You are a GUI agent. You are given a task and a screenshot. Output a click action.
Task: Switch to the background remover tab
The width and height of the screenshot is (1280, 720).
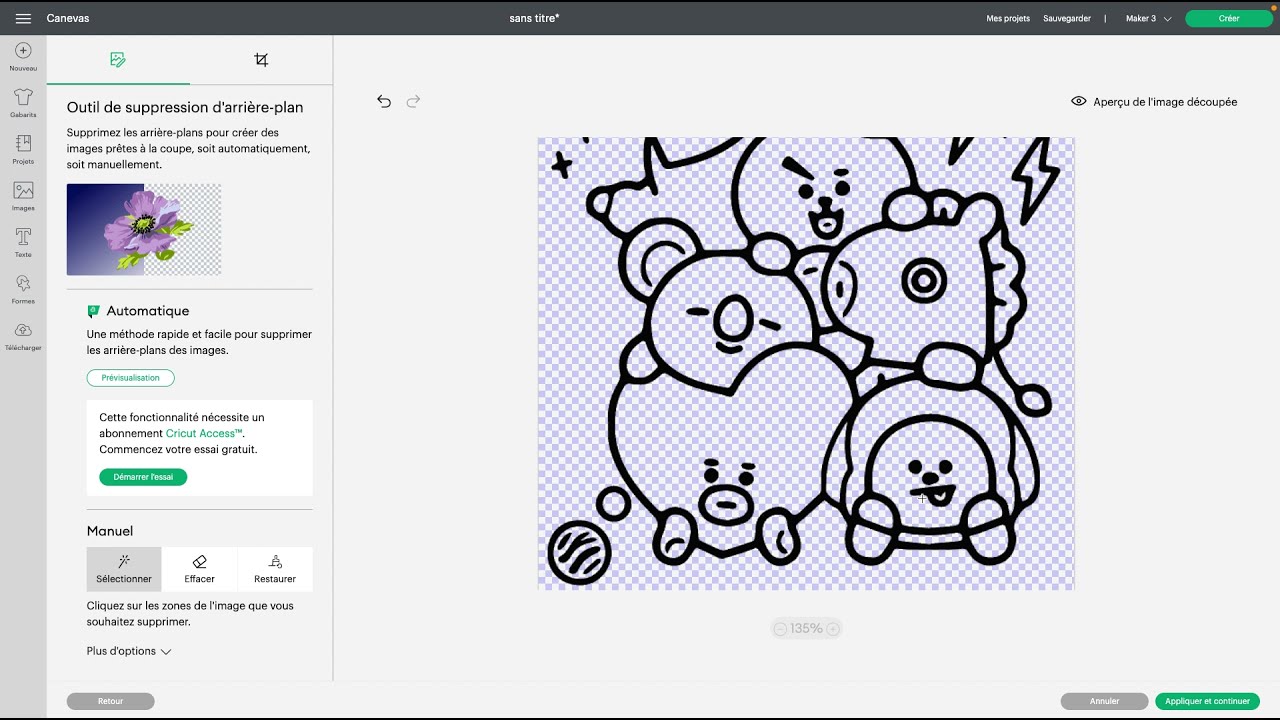click(x=118, y=60)
